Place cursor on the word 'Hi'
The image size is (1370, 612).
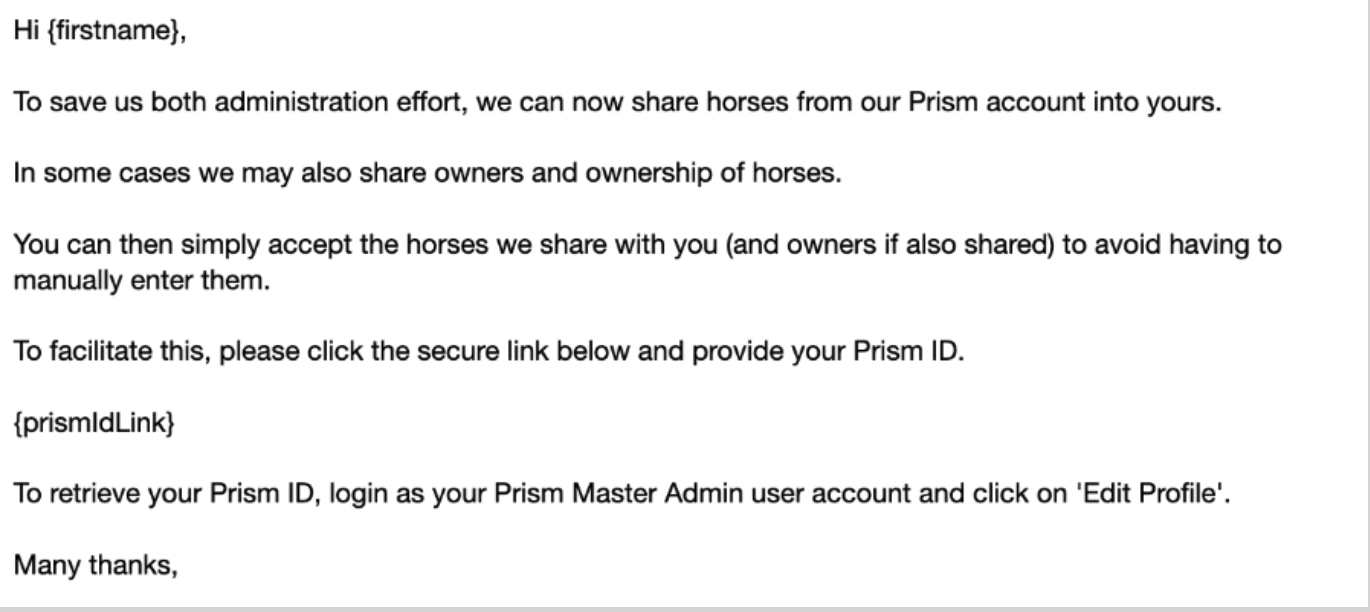point(24,33)
